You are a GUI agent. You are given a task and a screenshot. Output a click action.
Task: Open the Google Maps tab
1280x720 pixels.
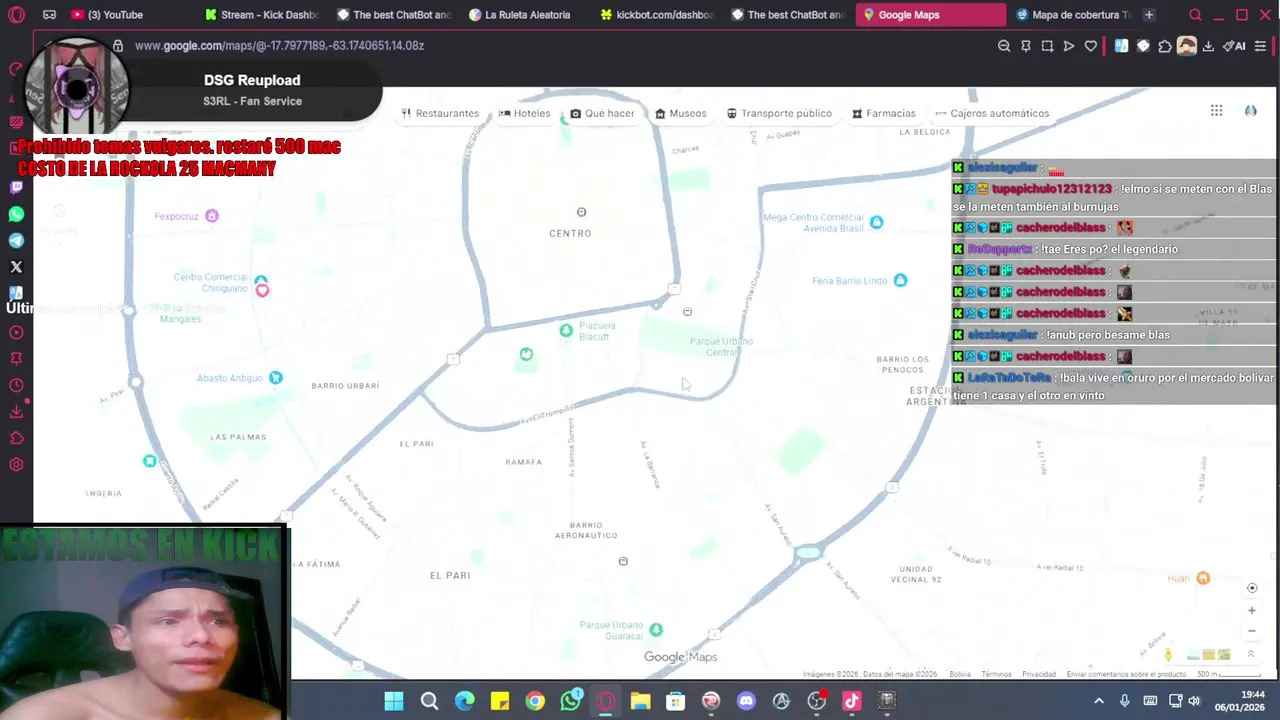click(930, 15)
